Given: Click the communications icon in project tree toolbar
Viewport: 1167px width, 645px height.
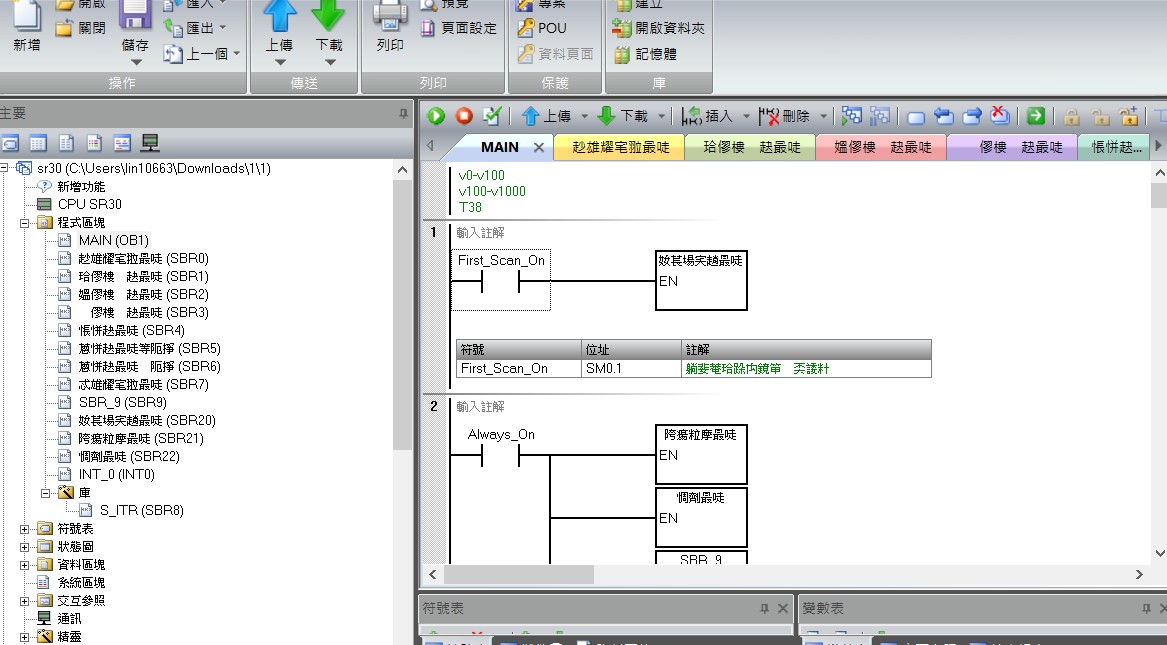Looking at the screenshot, I should [150, 142].
